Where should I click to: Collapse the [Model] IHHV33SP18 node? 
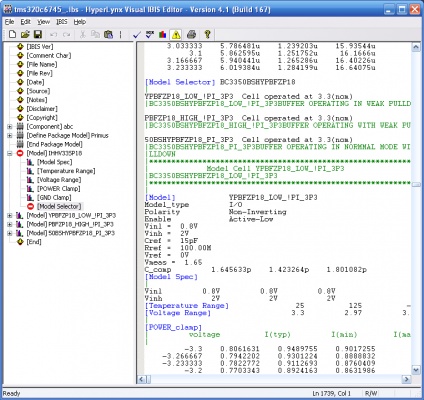point(10,153)
